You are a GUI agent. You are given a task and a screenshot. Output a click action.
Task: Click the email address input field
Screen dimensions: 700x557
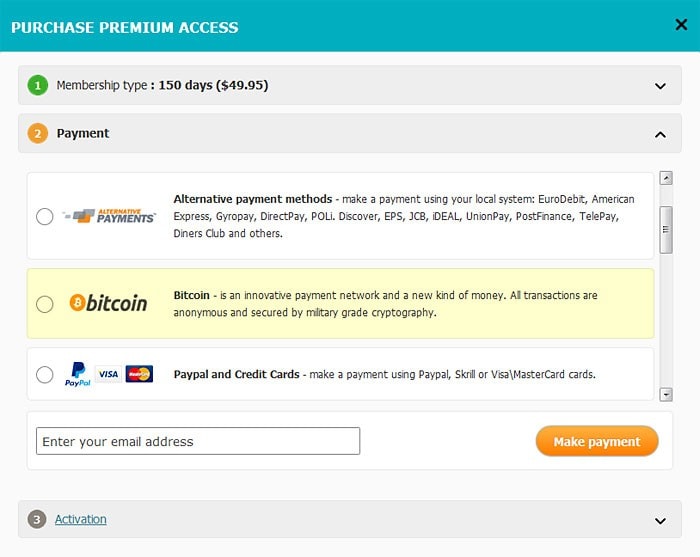pyautogui.click(x=198, y=441)
